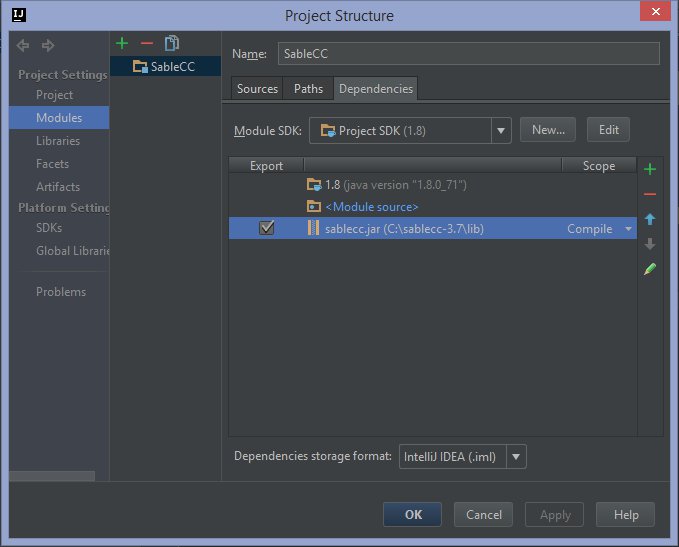The image size is (679, 547).
Task: Open Libraries settings
Action: [x=58, y=141]
